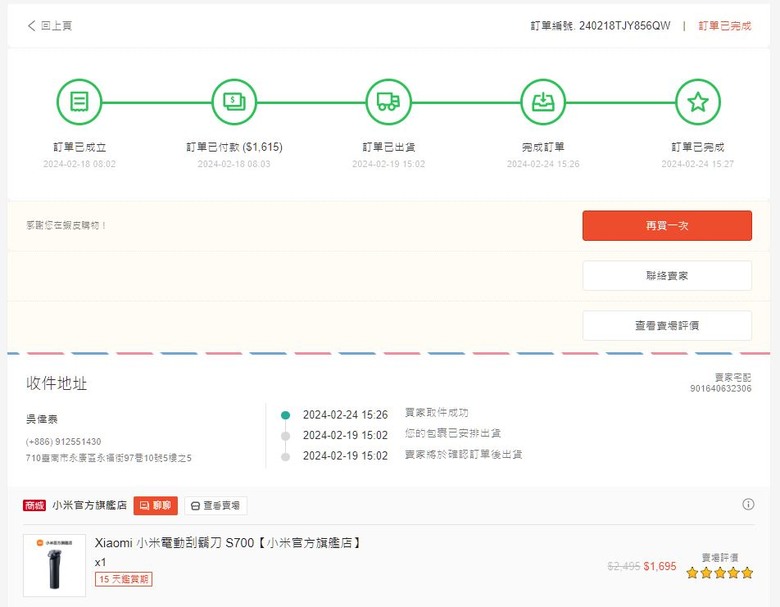The image size is (780, 607).
Task: Go back via the 回上頁 arrow
Action: pos(49,25)
